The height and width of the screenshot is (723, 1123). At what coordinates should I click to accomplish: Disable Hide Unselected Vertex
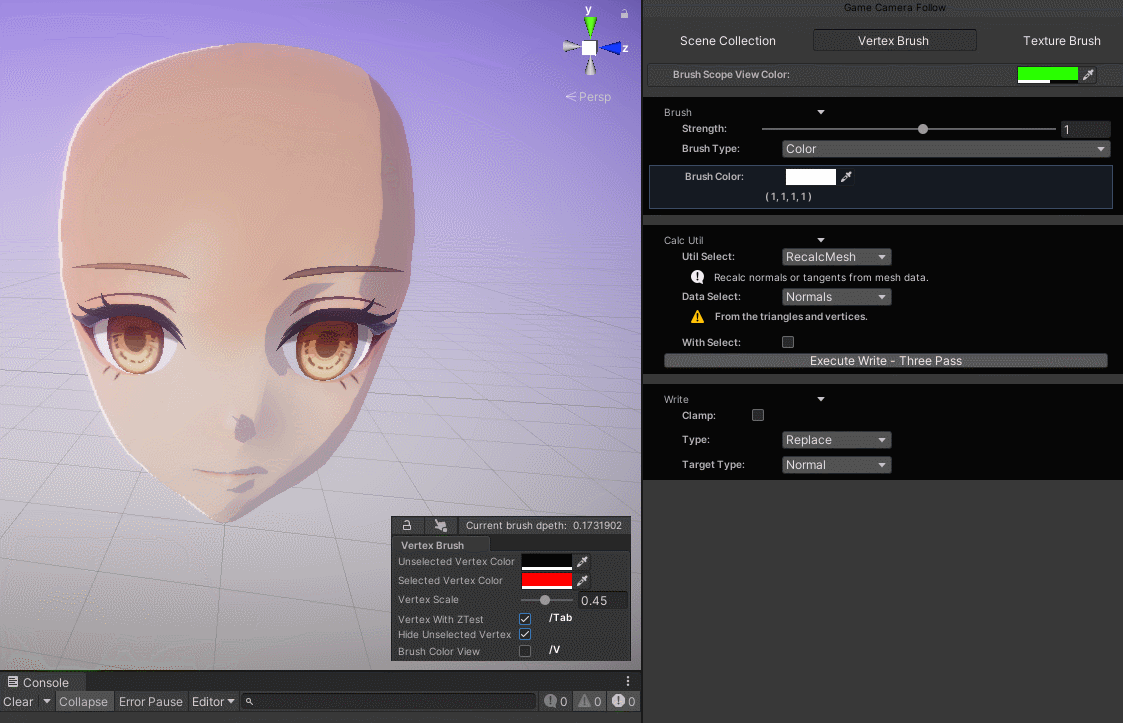(524, 634)
